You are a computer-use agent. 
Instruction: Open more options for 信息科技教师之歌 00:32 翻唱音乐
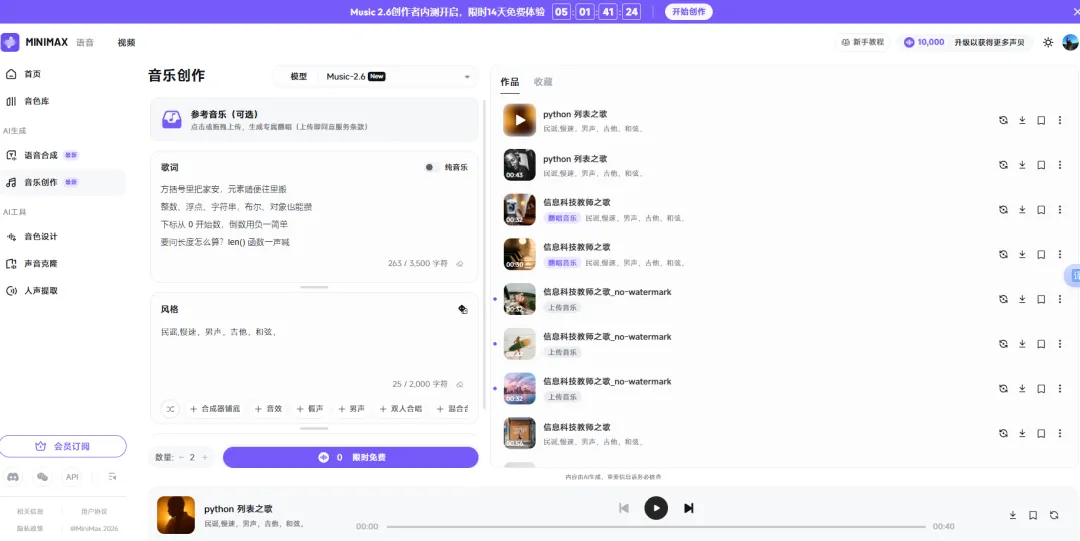(1060, 210)
